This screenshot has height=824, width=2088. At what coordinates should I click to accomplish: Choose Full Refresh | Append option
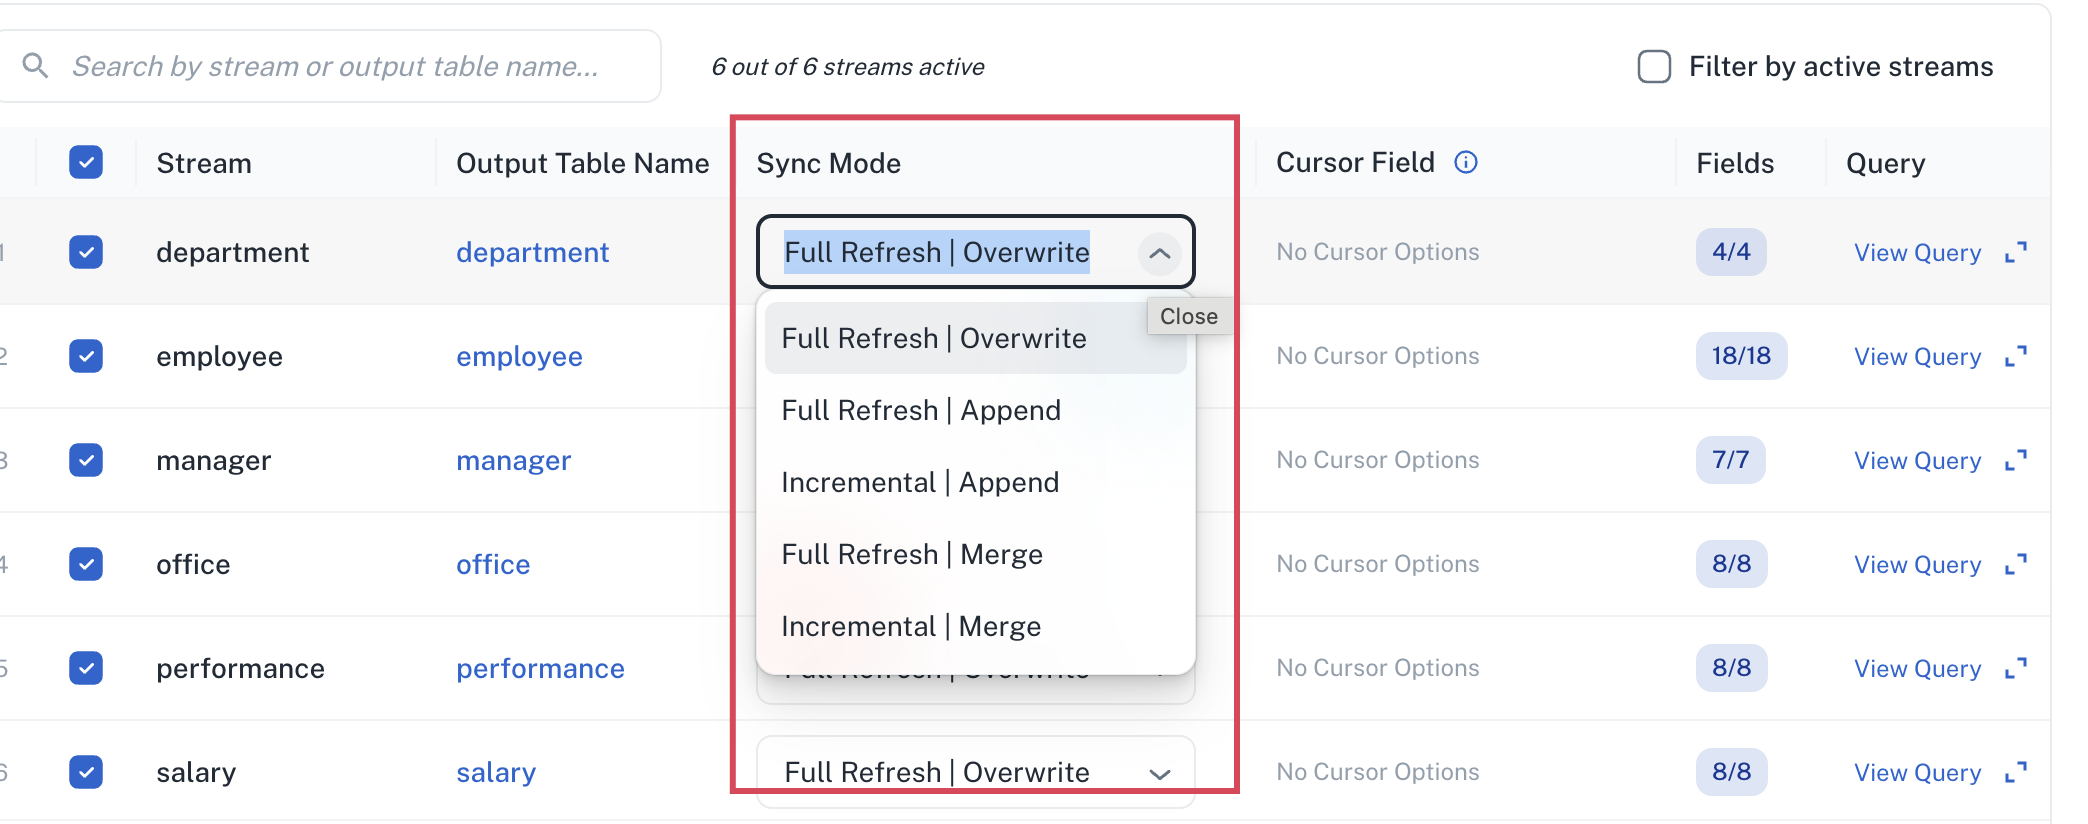pyautogui.click(x=976, y=410)
